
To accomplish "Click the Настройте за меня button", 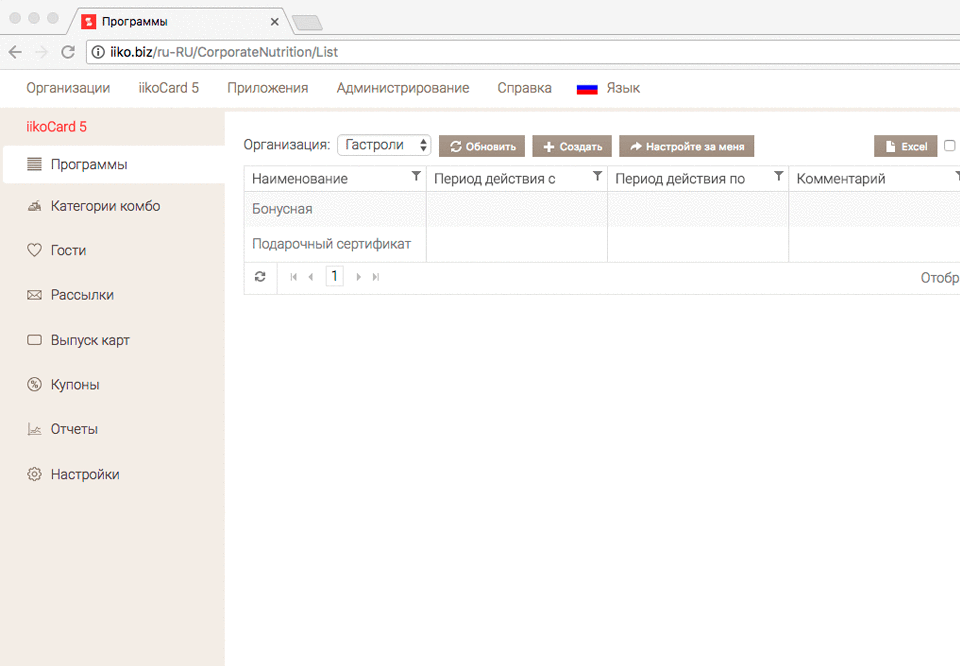I will pyautogui.click(x=687, y=146).
